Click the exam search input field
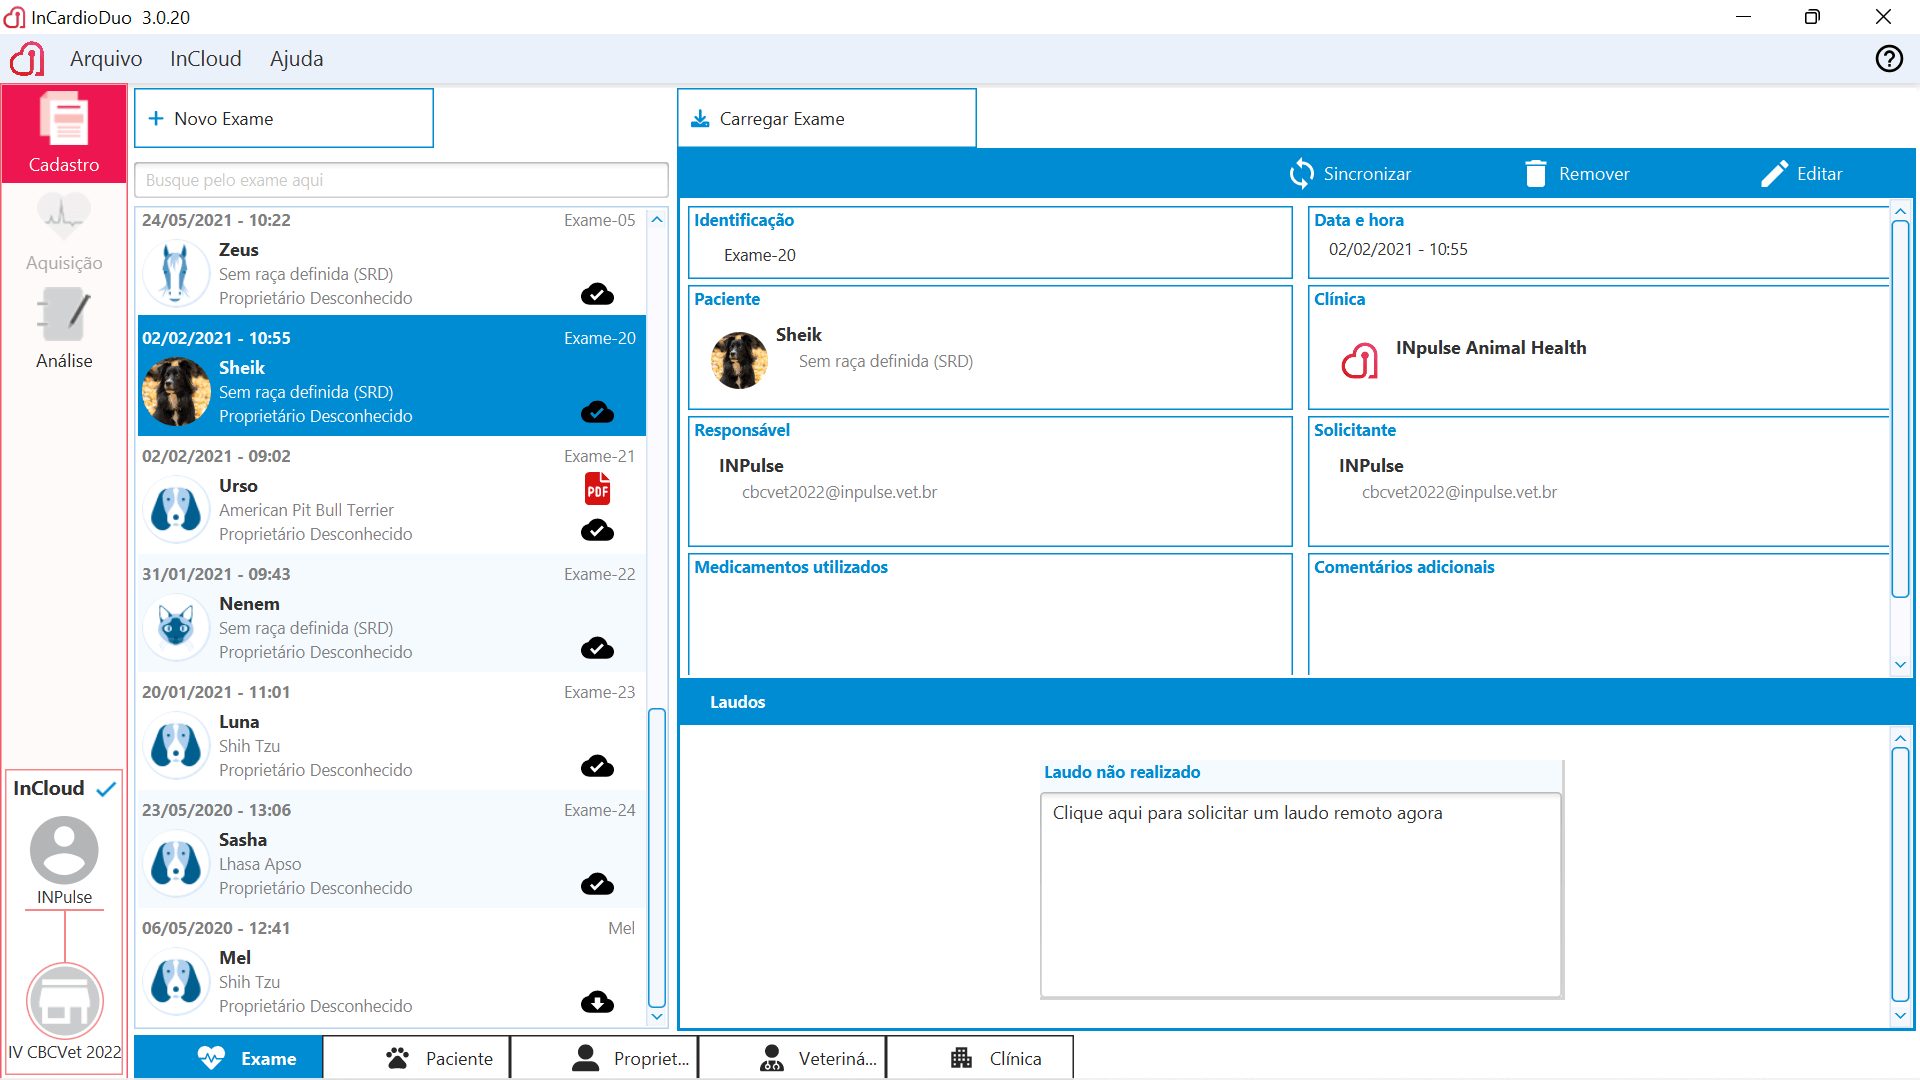This screenshot has width=1920, height=1080. pyautogui.click(x=401, y=180)
